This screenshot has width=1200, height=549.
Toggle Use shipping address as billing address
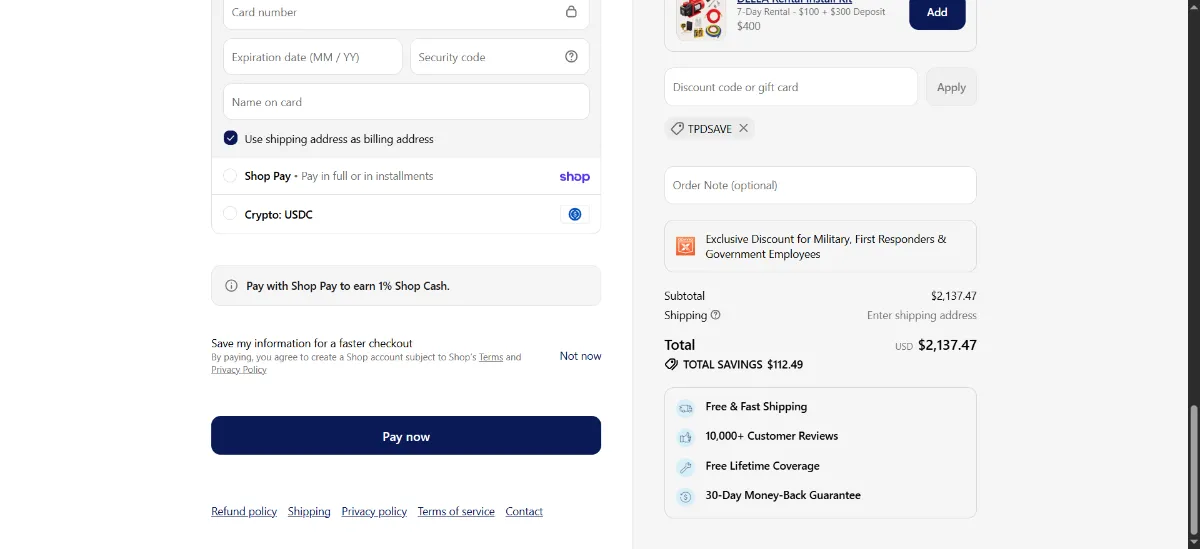(231, 139)
